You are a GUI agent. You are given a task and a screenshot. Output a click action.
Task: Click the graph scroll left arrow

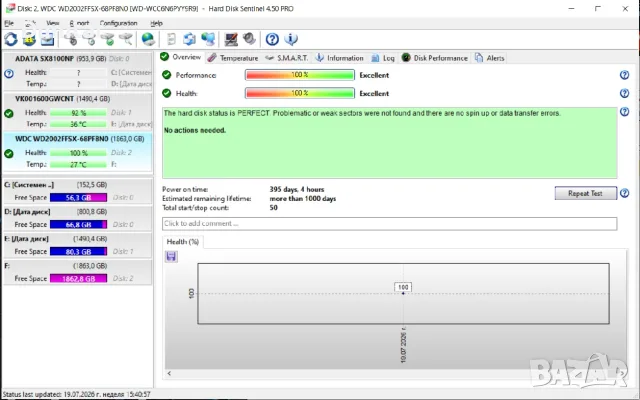(169, 373)
